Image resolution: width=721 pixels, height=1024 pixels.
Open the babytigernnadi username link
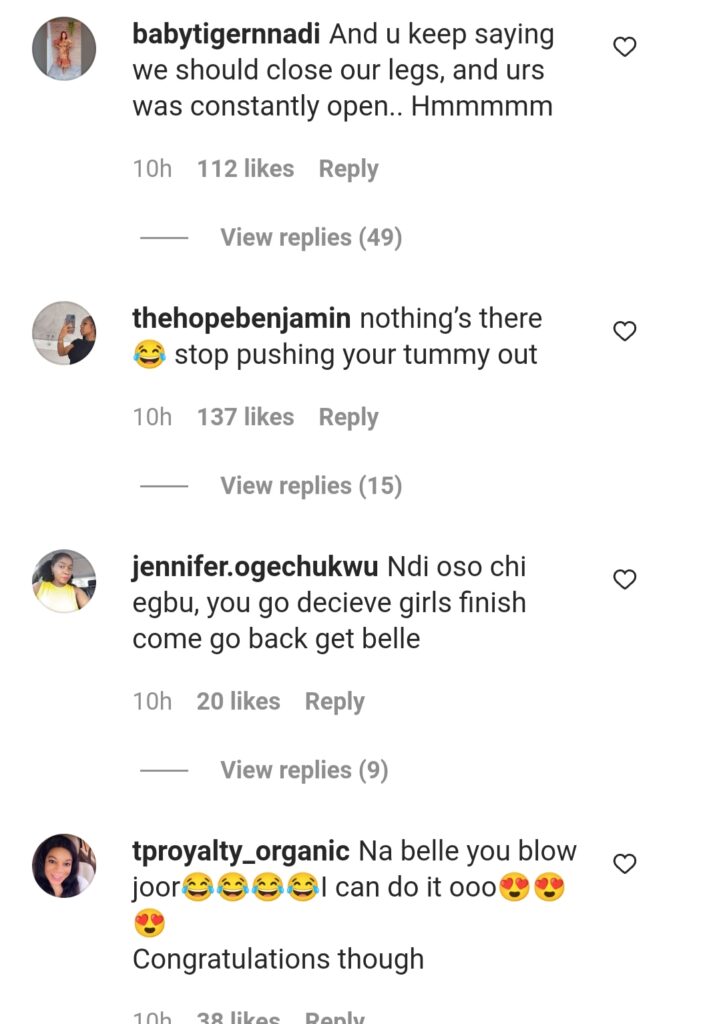[226, 34]
